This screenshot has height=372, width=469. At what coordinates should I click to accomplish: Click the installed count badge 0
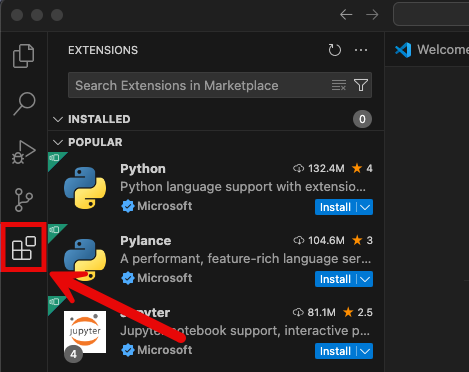tap(362, 119)
